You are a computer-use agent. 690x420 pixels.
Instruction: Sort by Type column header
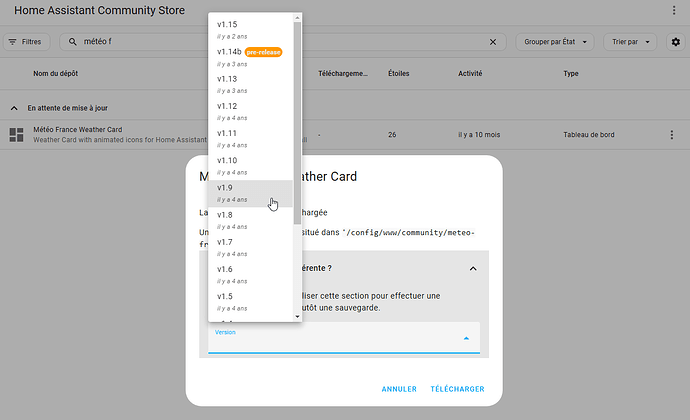(x=571, y=74)
